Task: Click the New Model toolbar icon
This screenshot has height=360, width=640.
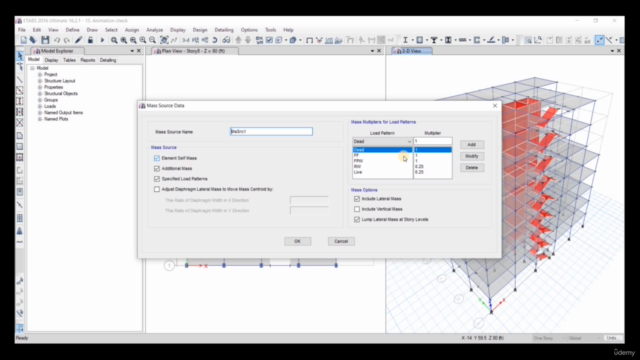Action: pos(24,40)
